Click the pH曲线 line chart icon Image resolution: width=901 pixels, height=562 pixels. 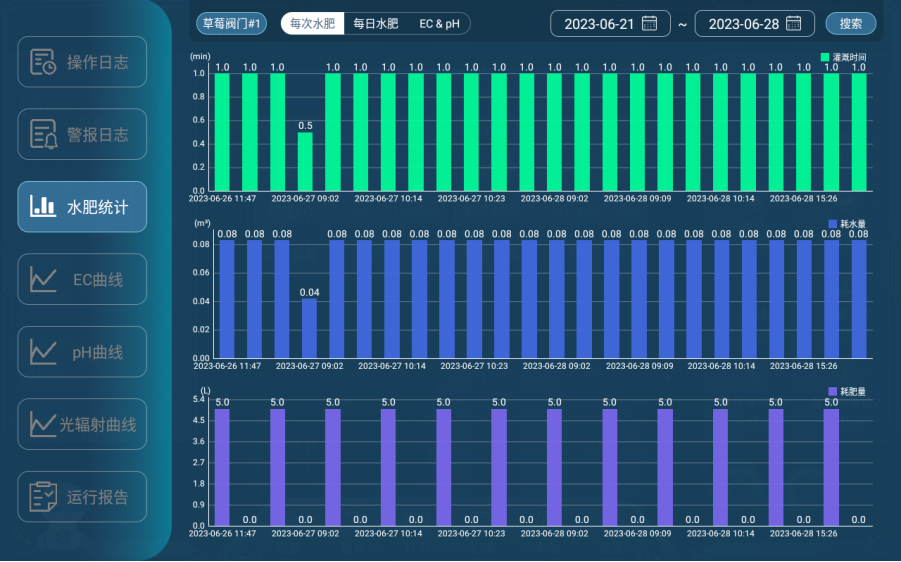pos(43,352)
